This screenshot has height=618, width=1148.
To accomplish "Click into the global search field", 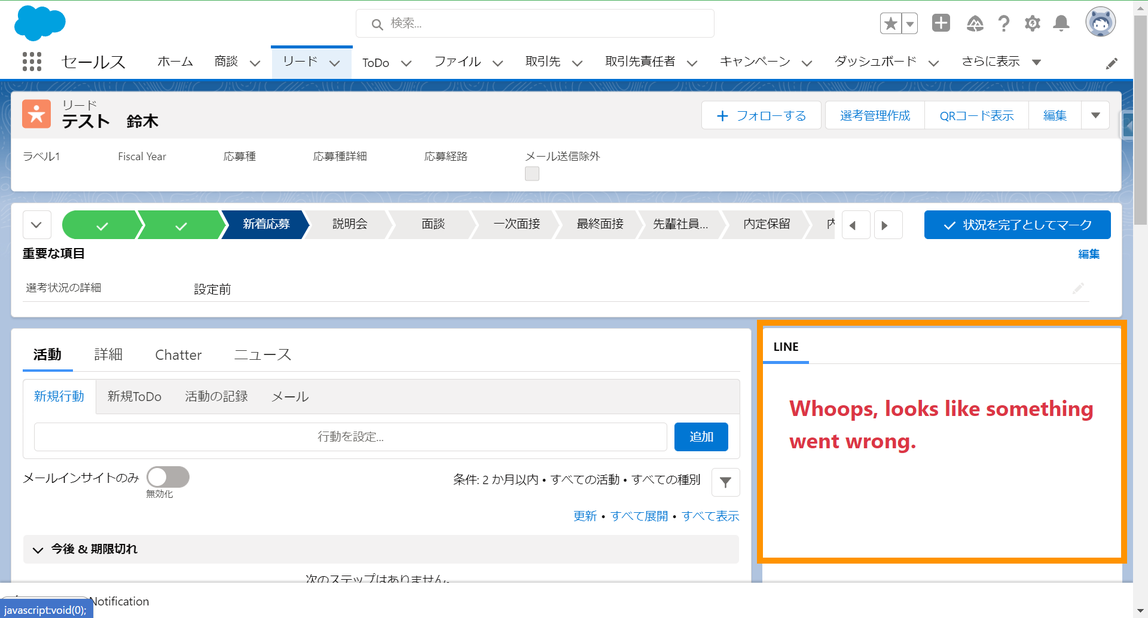I will tap(534, 23).
